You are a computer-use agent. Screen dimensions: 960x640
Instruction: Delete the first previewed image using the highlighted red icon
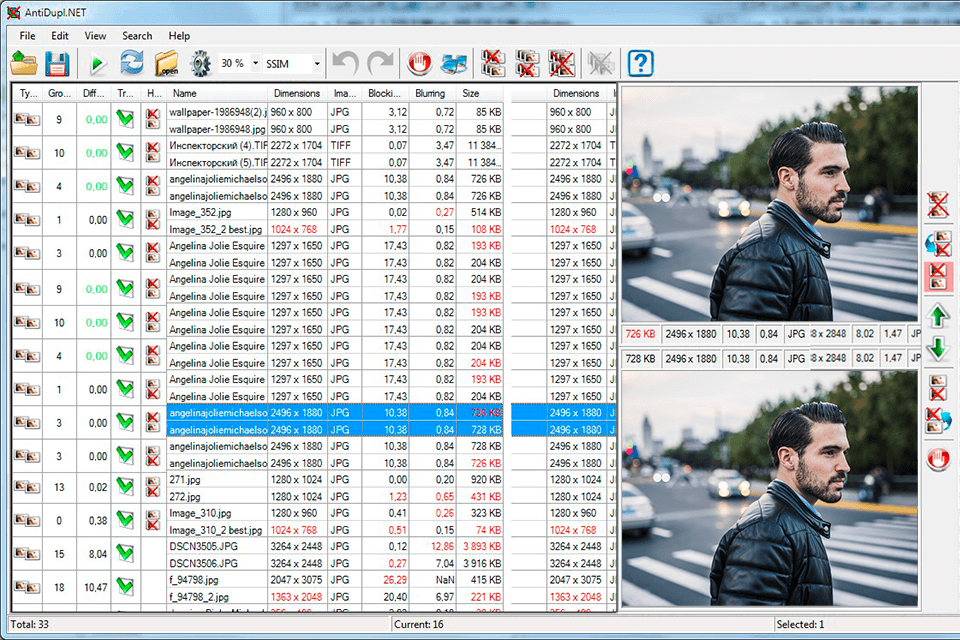(x=938, y=276)
